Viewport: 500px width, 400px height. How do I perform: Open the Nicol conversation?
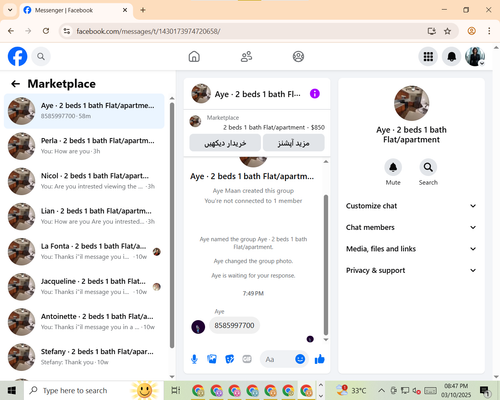pos(84,181)
